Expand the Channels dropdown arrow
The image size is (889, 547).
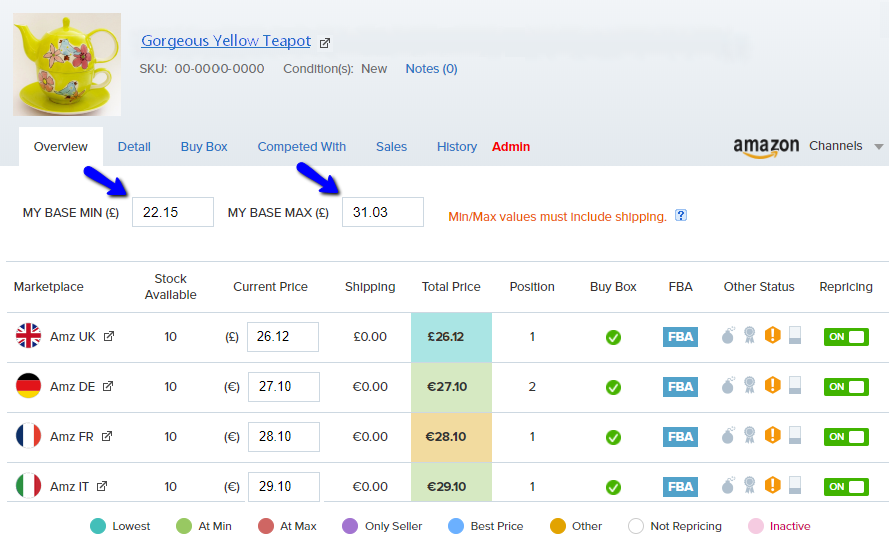tap(878, 147)
